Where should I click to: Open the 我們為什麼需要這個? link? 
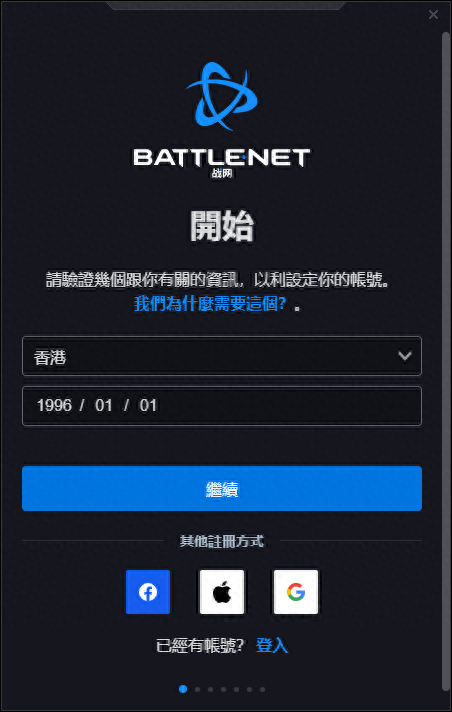210,304
